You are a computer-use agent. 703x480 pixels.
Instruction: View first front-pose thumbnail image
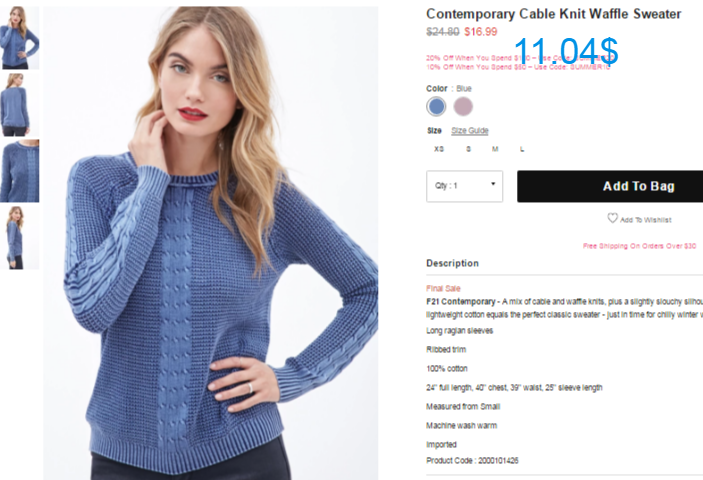[x=19, y=38]
